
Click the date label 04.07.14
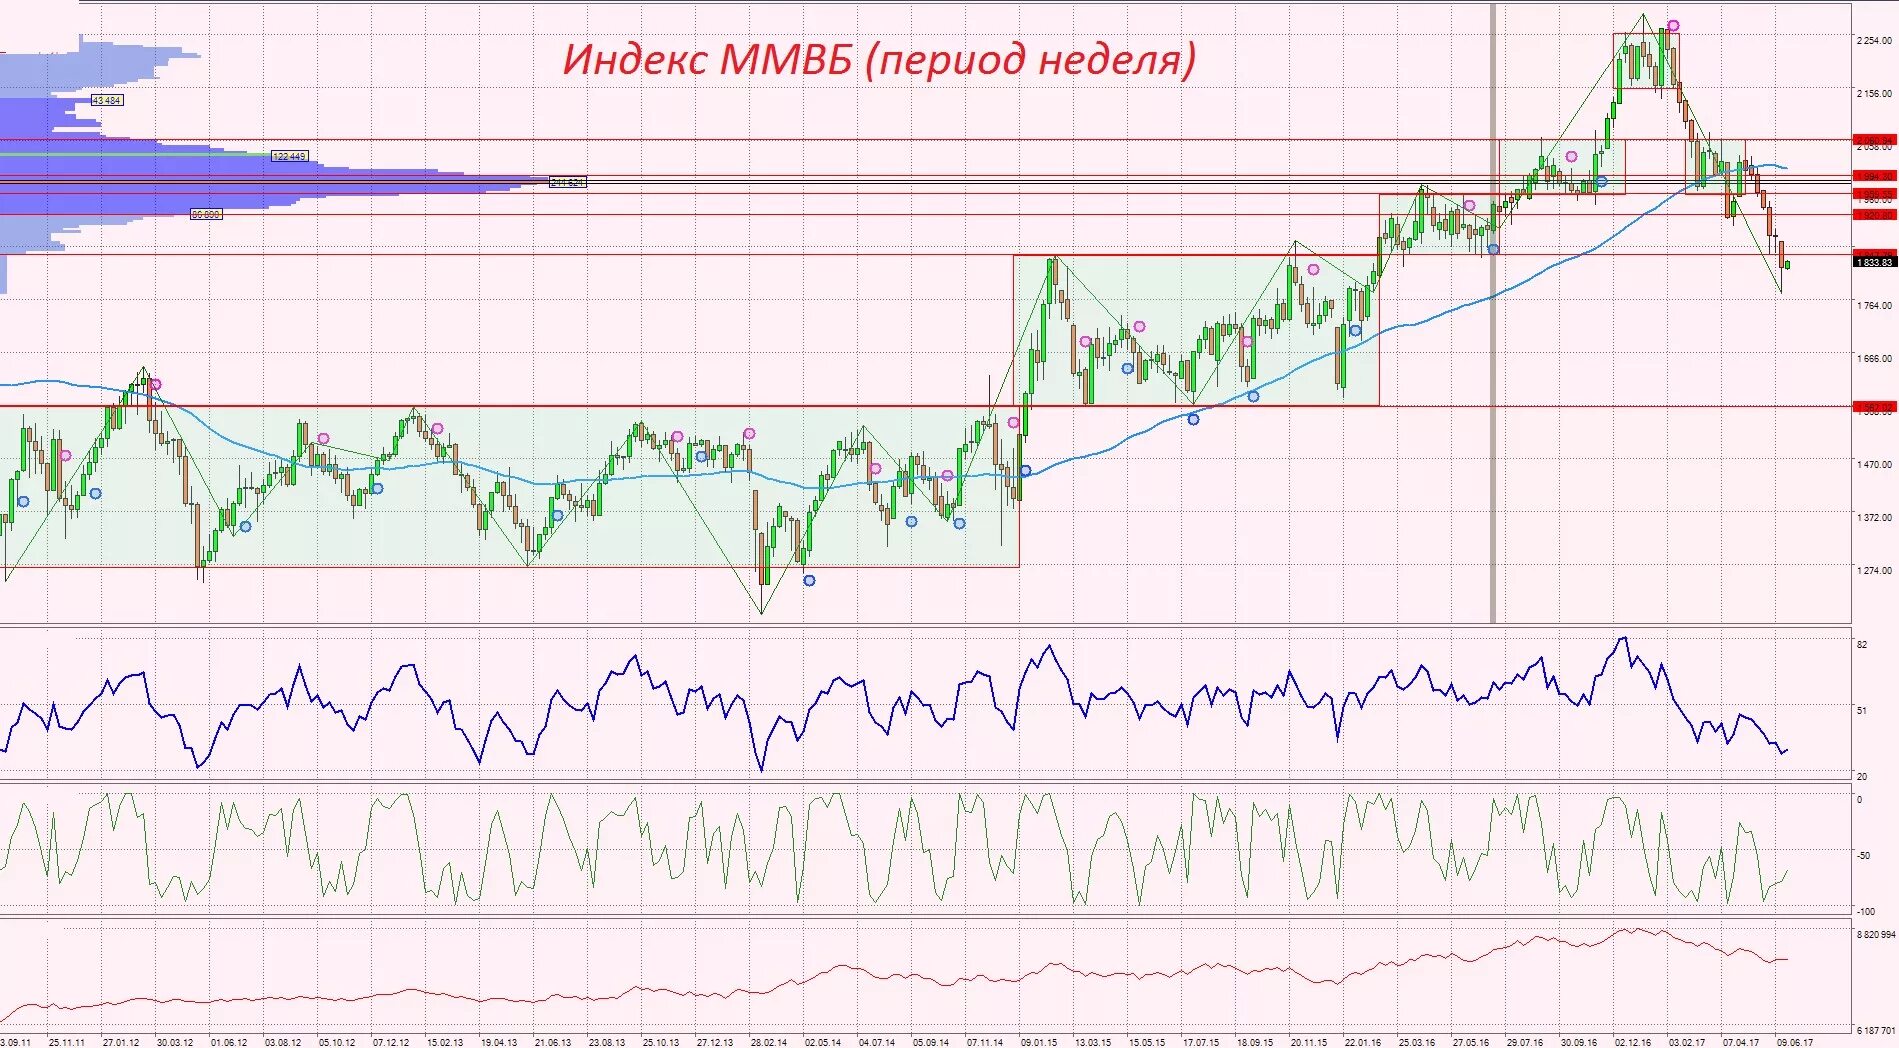tap(877, 1042)
